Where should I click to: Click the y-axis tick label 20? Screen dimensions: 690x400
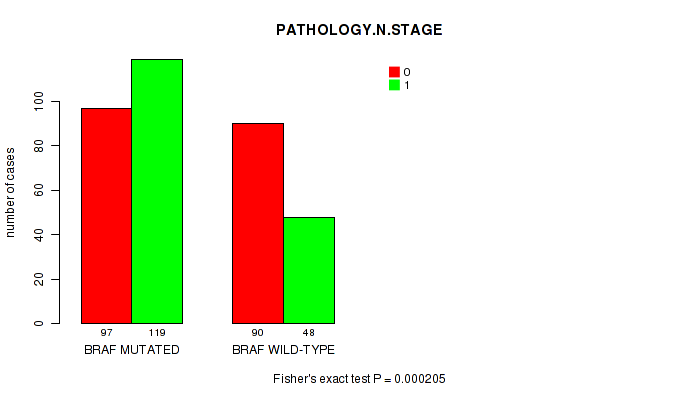(x=39, y=280)
